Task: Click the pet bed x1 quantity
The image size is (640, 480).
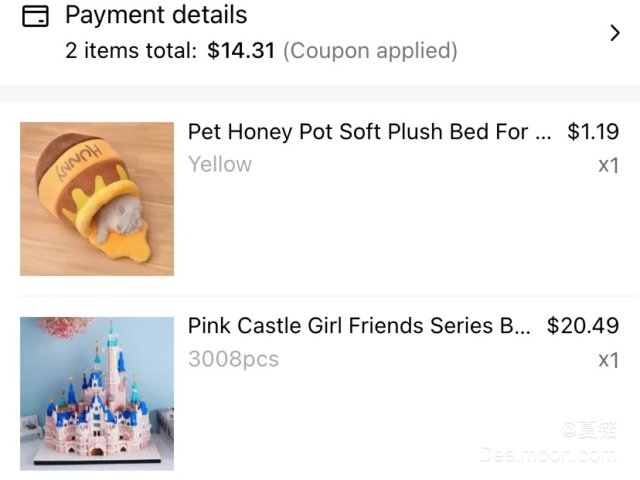Action: (x=609, y=165)
